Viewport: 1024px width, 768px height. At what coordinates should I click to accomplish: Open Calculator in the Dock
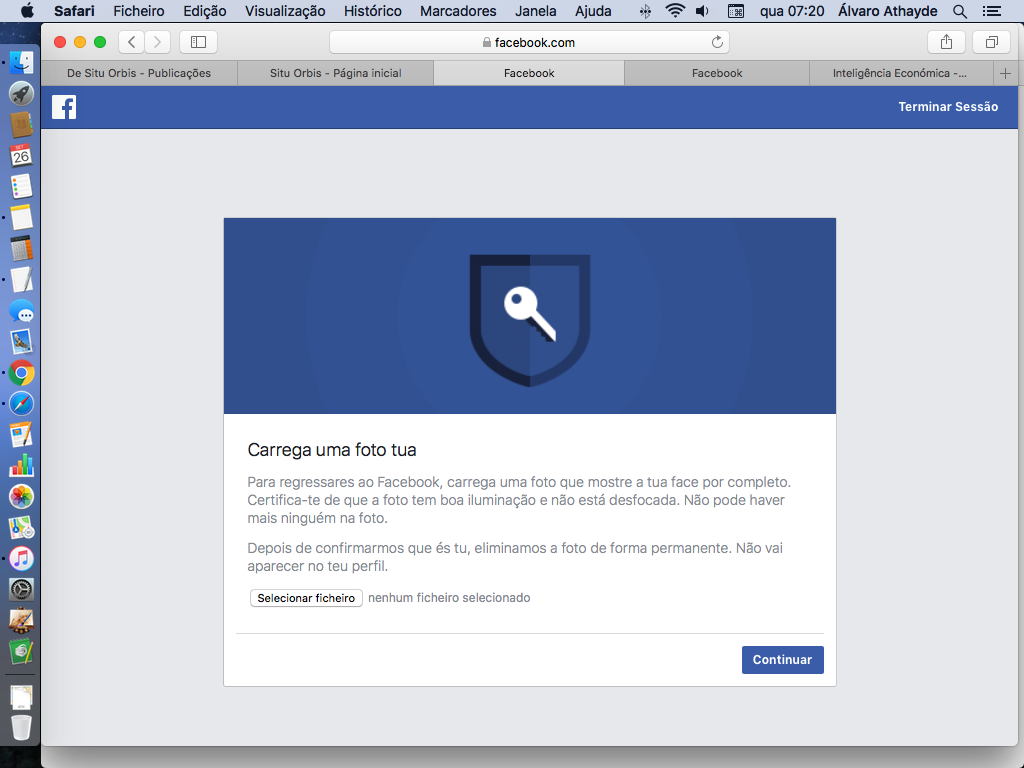pos(22,249)
